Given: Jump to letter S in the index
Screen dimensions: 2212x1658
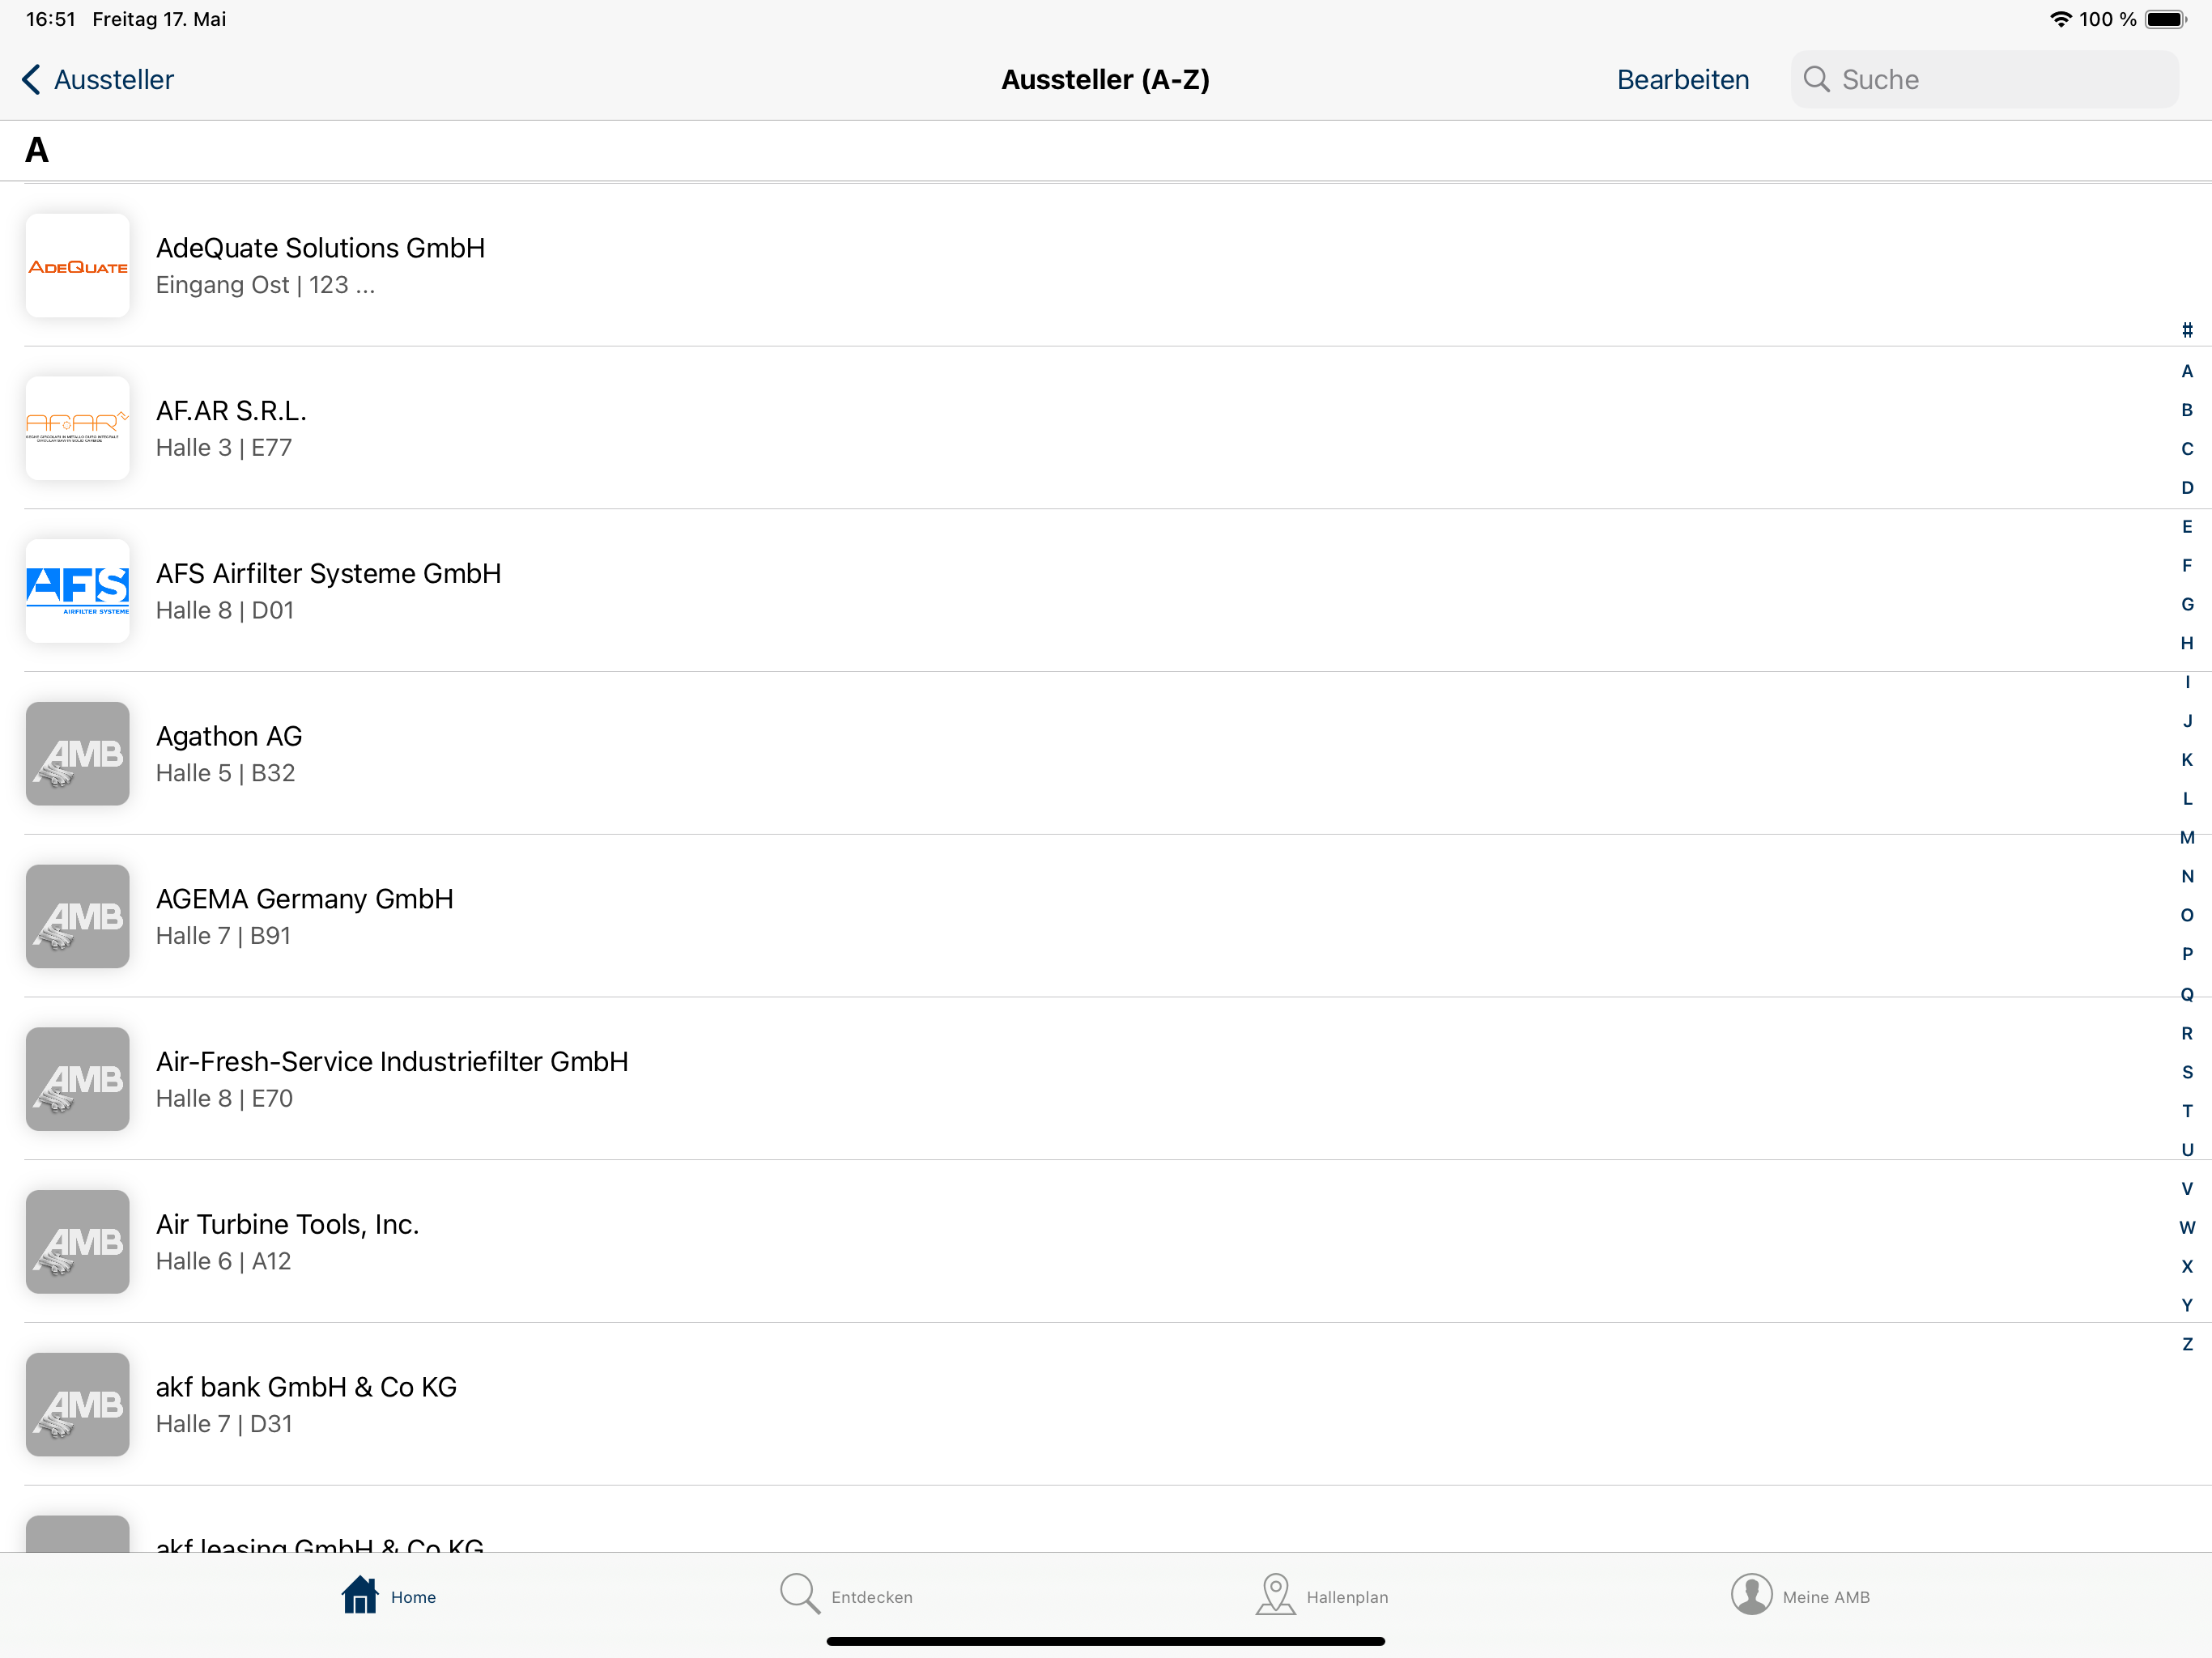Looking at the screenshot, I should (2187, 1073).
